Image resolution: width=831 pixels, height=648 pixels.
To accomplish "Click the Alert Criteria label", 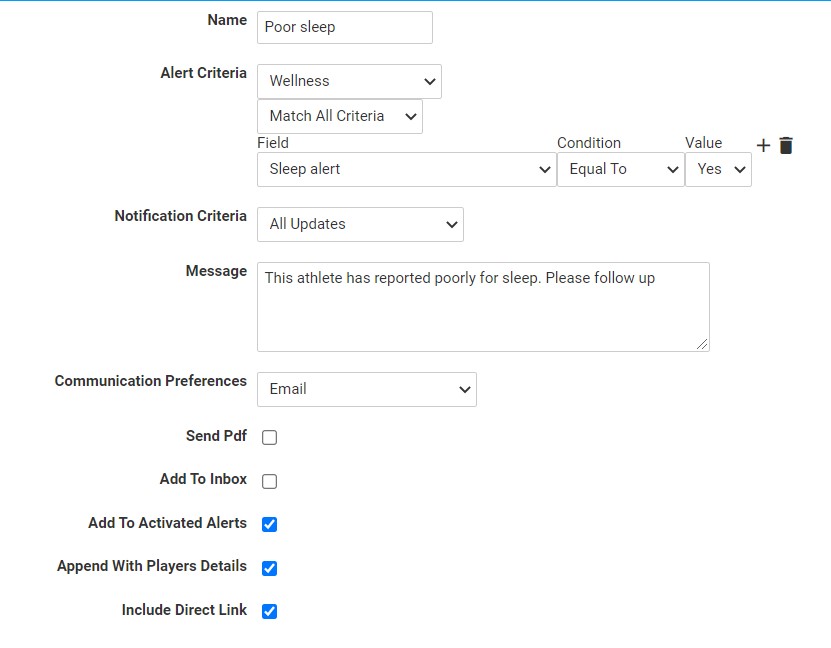I will point(204,73).
